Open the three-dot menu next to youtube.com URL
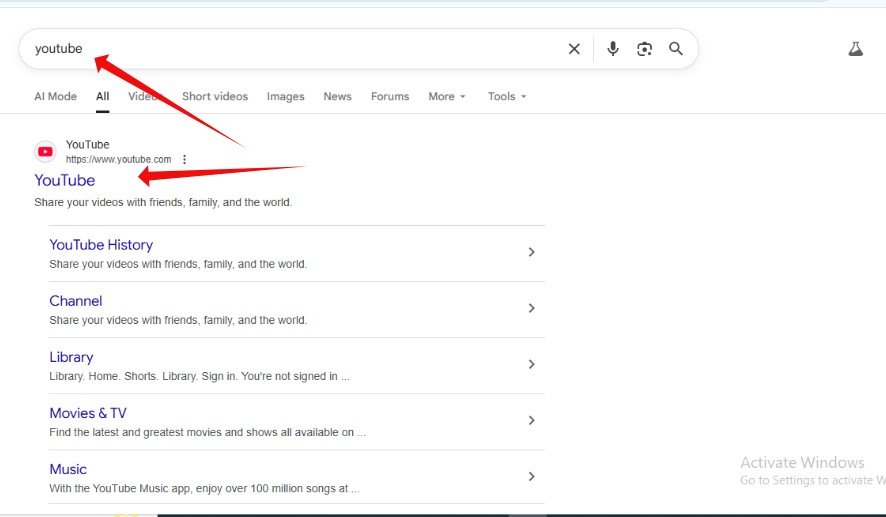Image resolution: width=886 pixels, height=517 pixels. pyautogui.click(x=184, y=159)
